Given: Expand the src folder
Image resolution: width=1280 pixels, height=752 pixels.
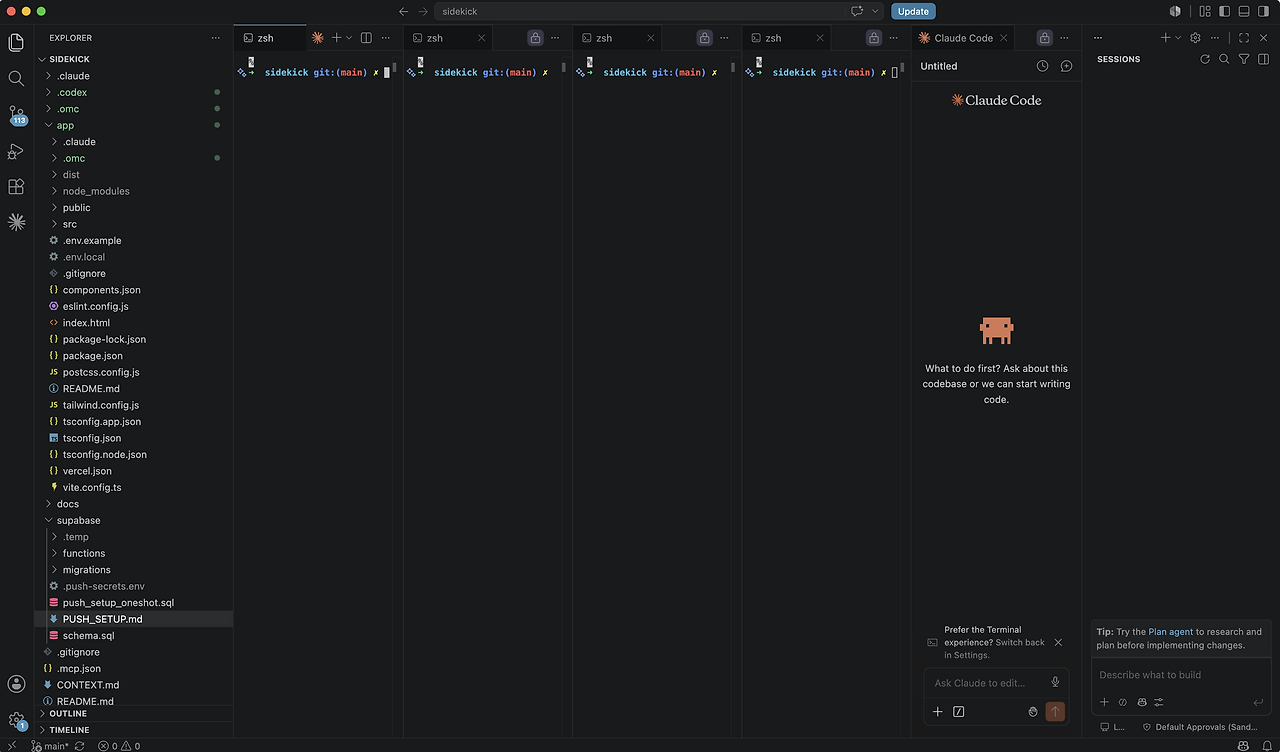Looking at the screenshot, I should (x=134, y=224).
